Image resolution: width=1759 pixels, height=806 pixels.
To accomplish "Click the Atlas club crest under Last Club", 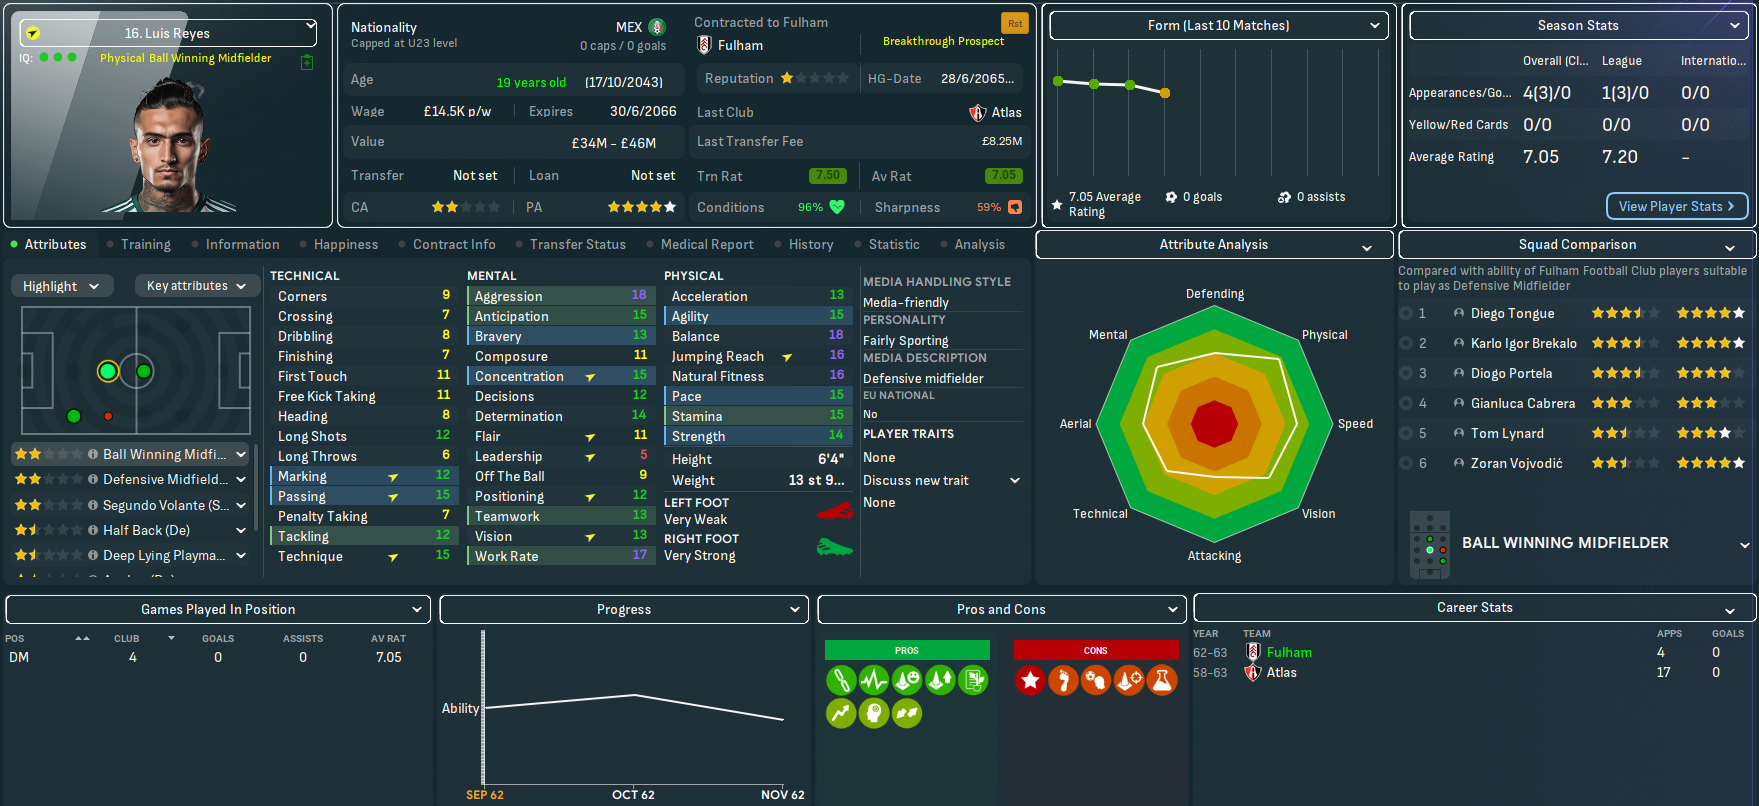I will [977, 113].
